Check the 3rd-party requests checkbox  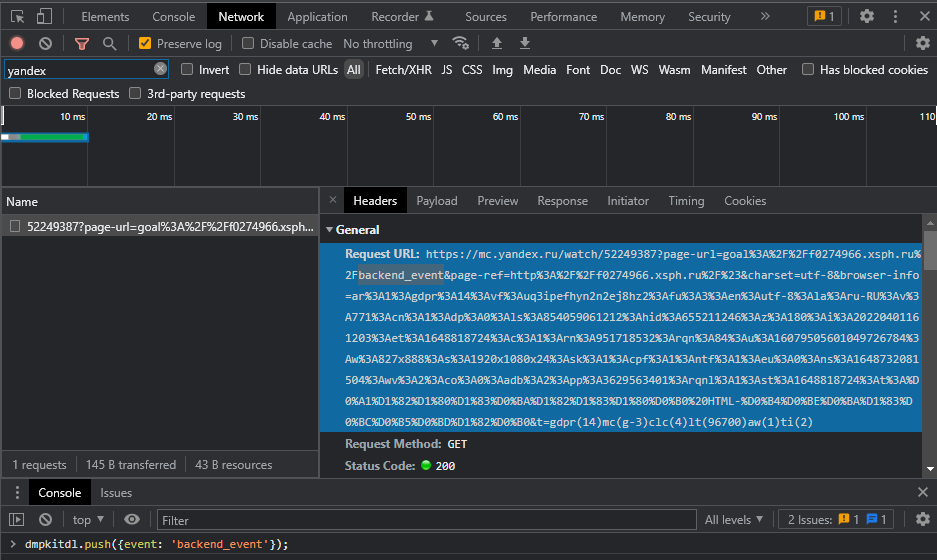[136, 93]
